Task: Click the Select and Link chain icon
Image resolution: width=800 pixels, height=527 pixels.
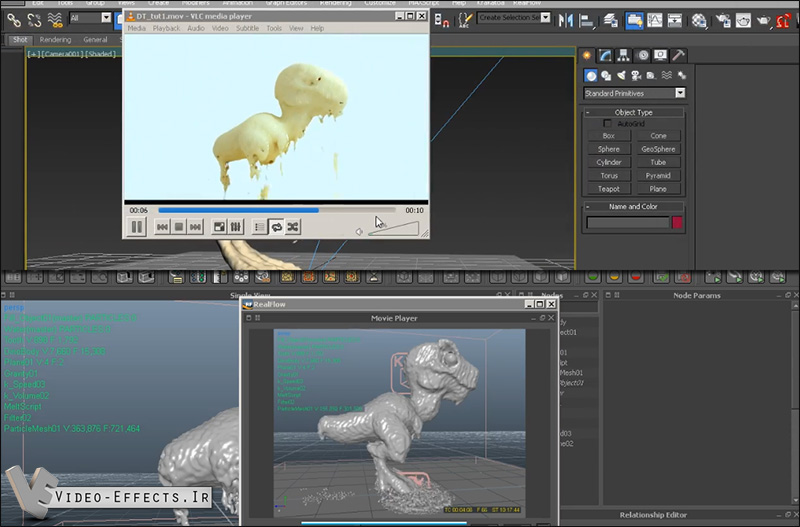Action: (x=14, y=20)
